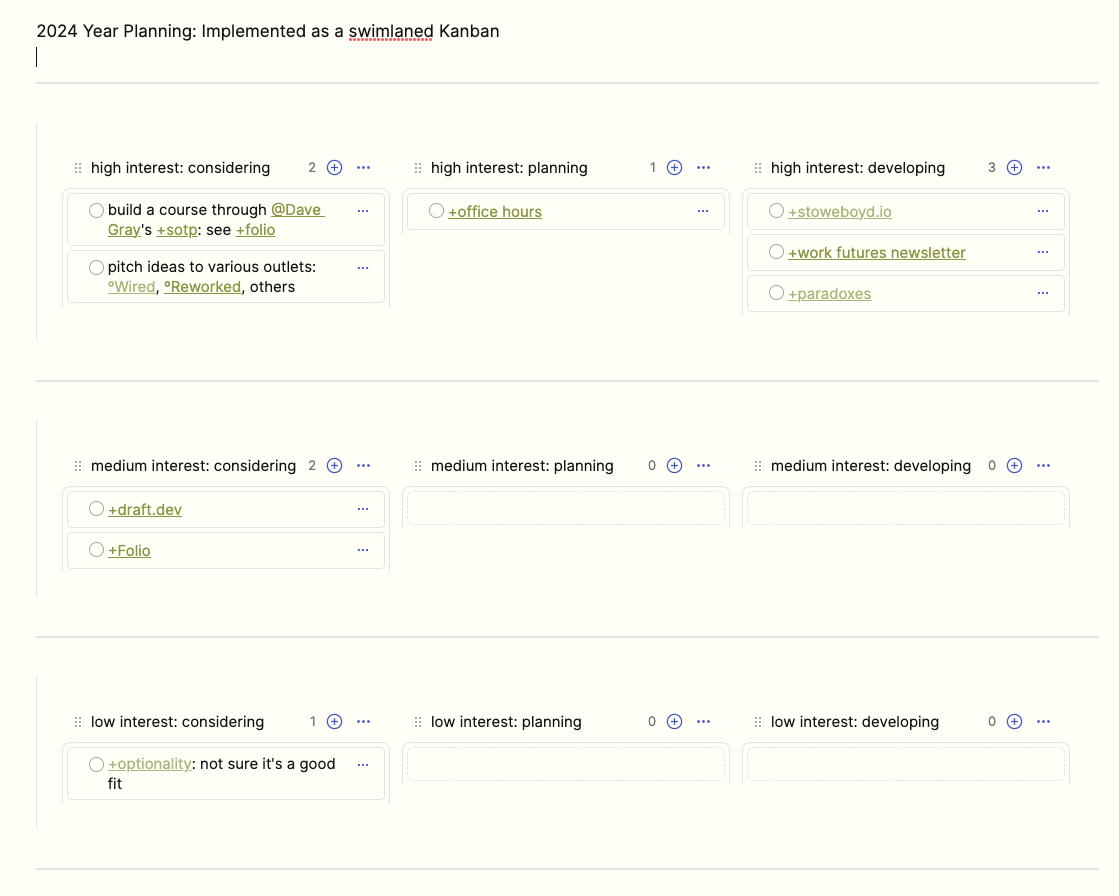Open the +stoweboyd.io card's more menu

(x=1043, y=211)
